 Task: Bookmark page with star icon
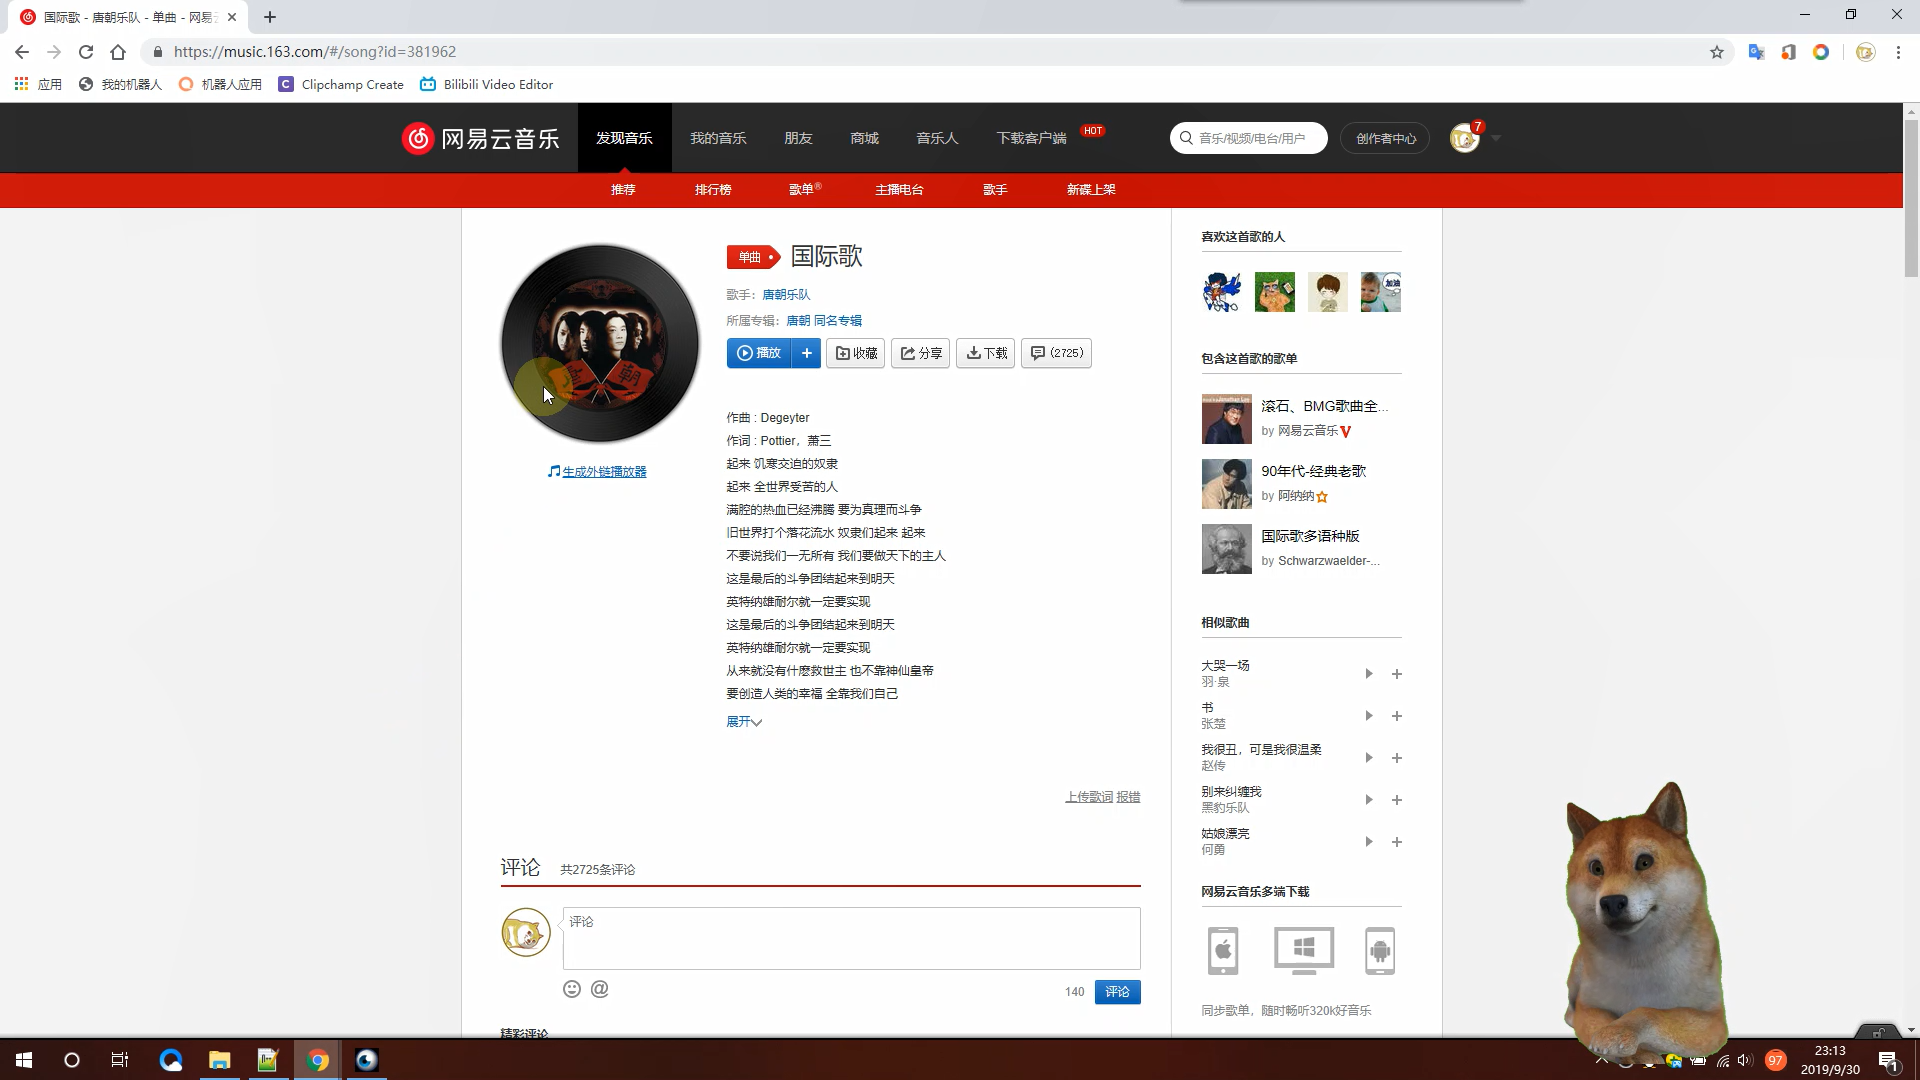click(x=1717, y=52)
